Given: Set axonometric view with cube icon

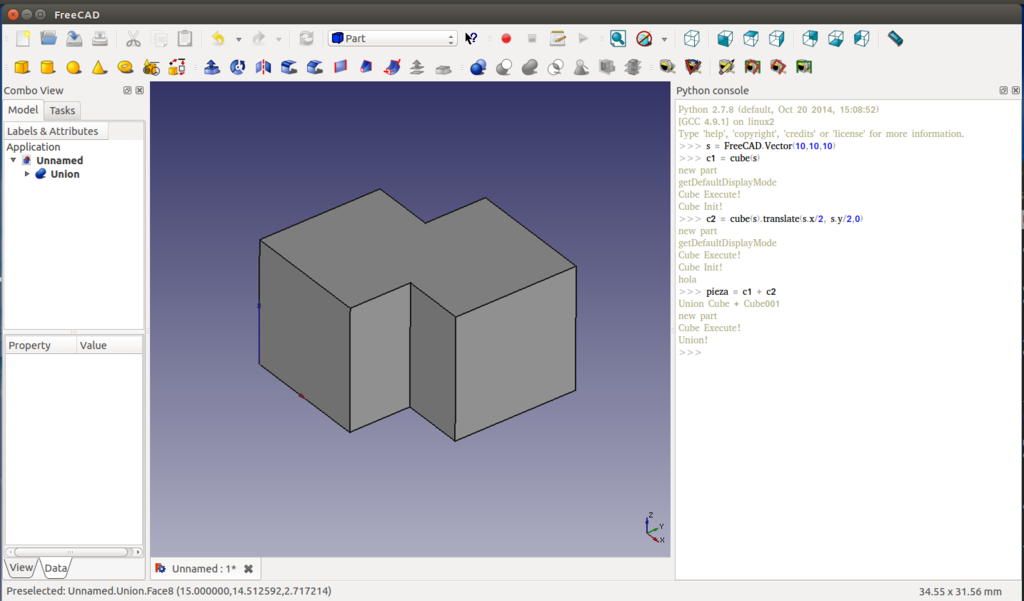Looking at the screenshot, I should [x=691, y=39].
